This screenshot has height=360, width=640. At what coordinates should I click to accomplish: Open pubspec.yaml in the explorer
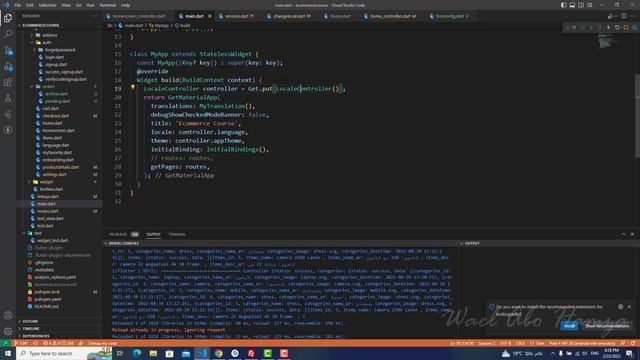click(x=47, y=299)
